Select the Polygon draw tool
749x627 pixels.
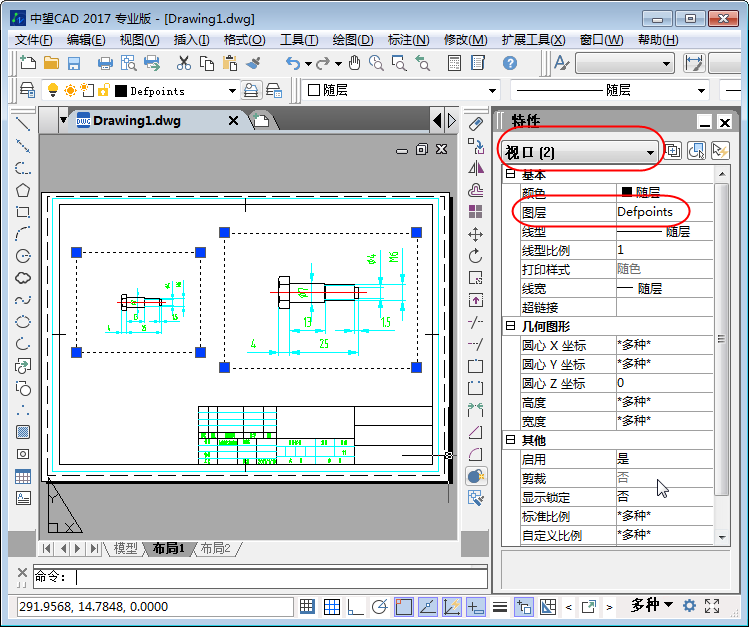click(x=22, y=190)
